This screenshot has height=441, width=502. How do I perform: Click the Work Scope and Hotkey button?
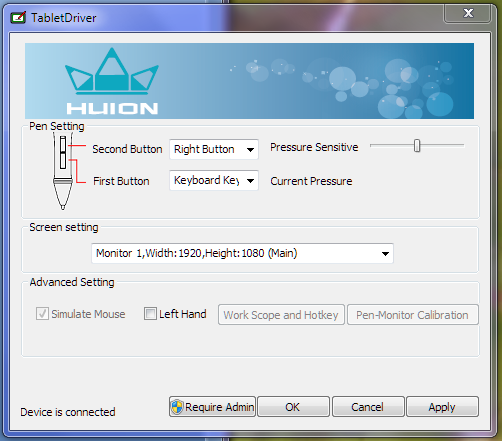pos(281,314)
